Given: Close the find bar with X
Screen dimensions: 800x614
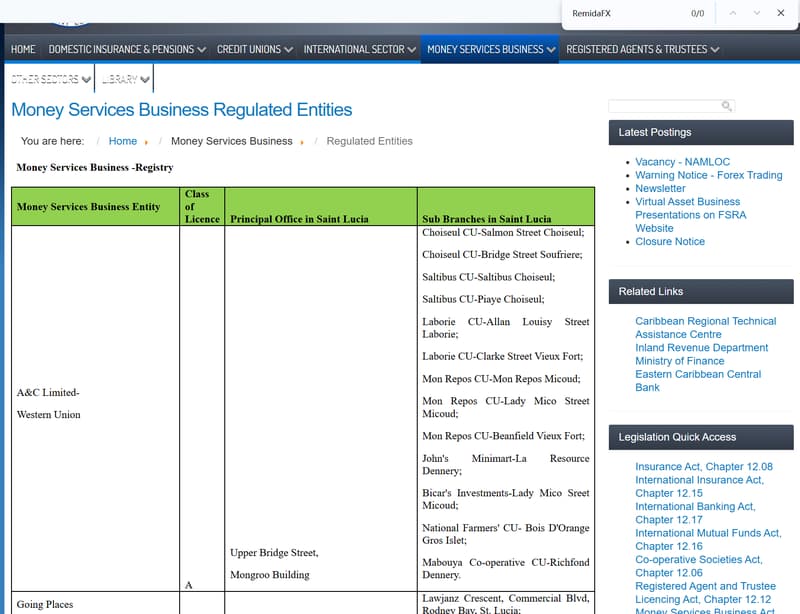Looking at the screenshot, I should [x=781, y=13].
